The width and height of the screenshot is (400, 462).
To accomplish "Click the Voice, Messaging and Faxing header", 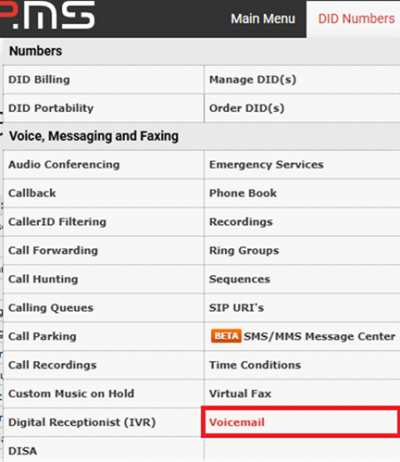I will click(x=94, y=136).
